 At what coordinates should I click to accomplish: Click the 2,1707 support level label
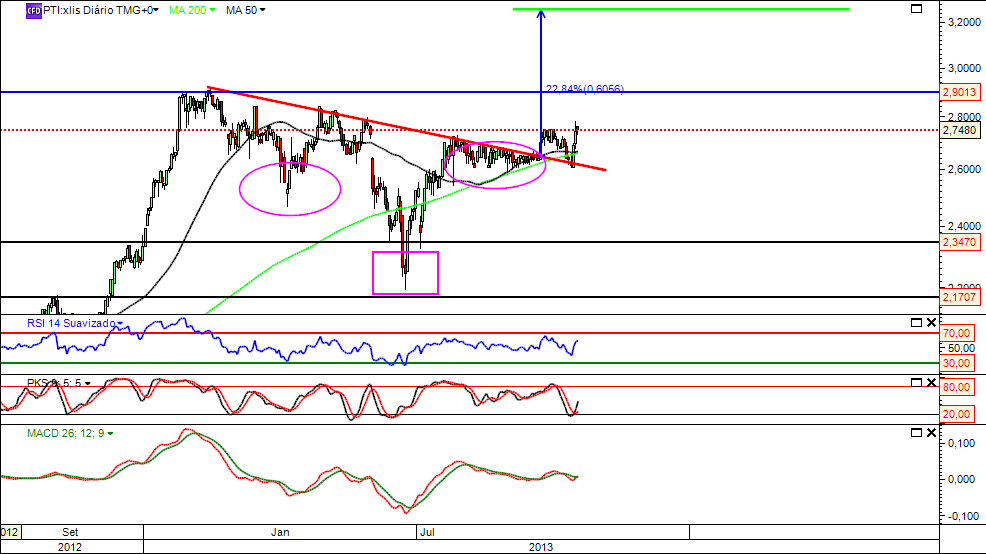[x=960, y=297]
